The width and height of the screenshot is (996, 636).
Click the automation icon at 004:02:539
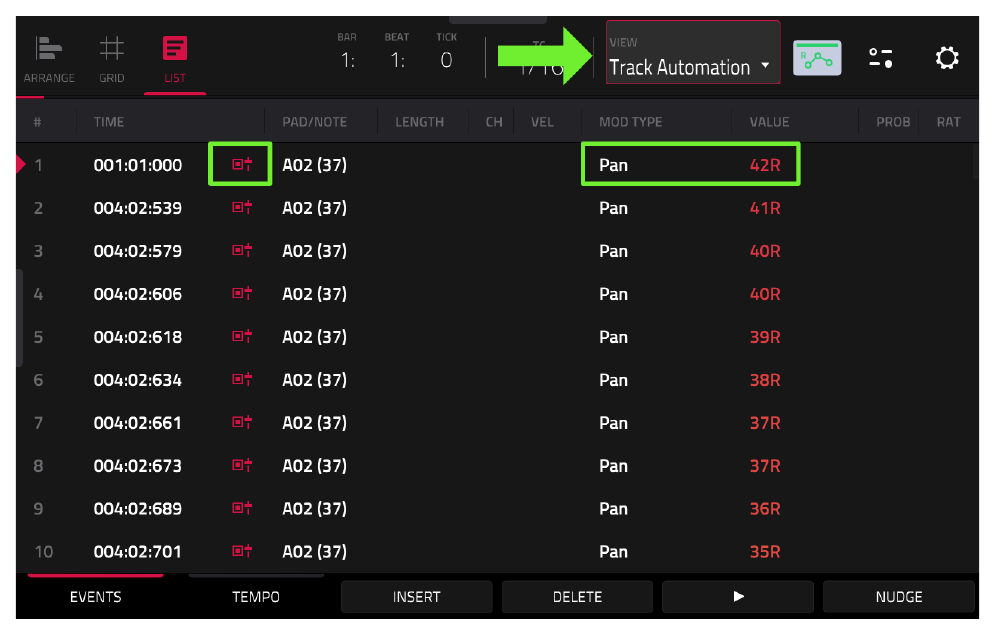tap(242, 207)
